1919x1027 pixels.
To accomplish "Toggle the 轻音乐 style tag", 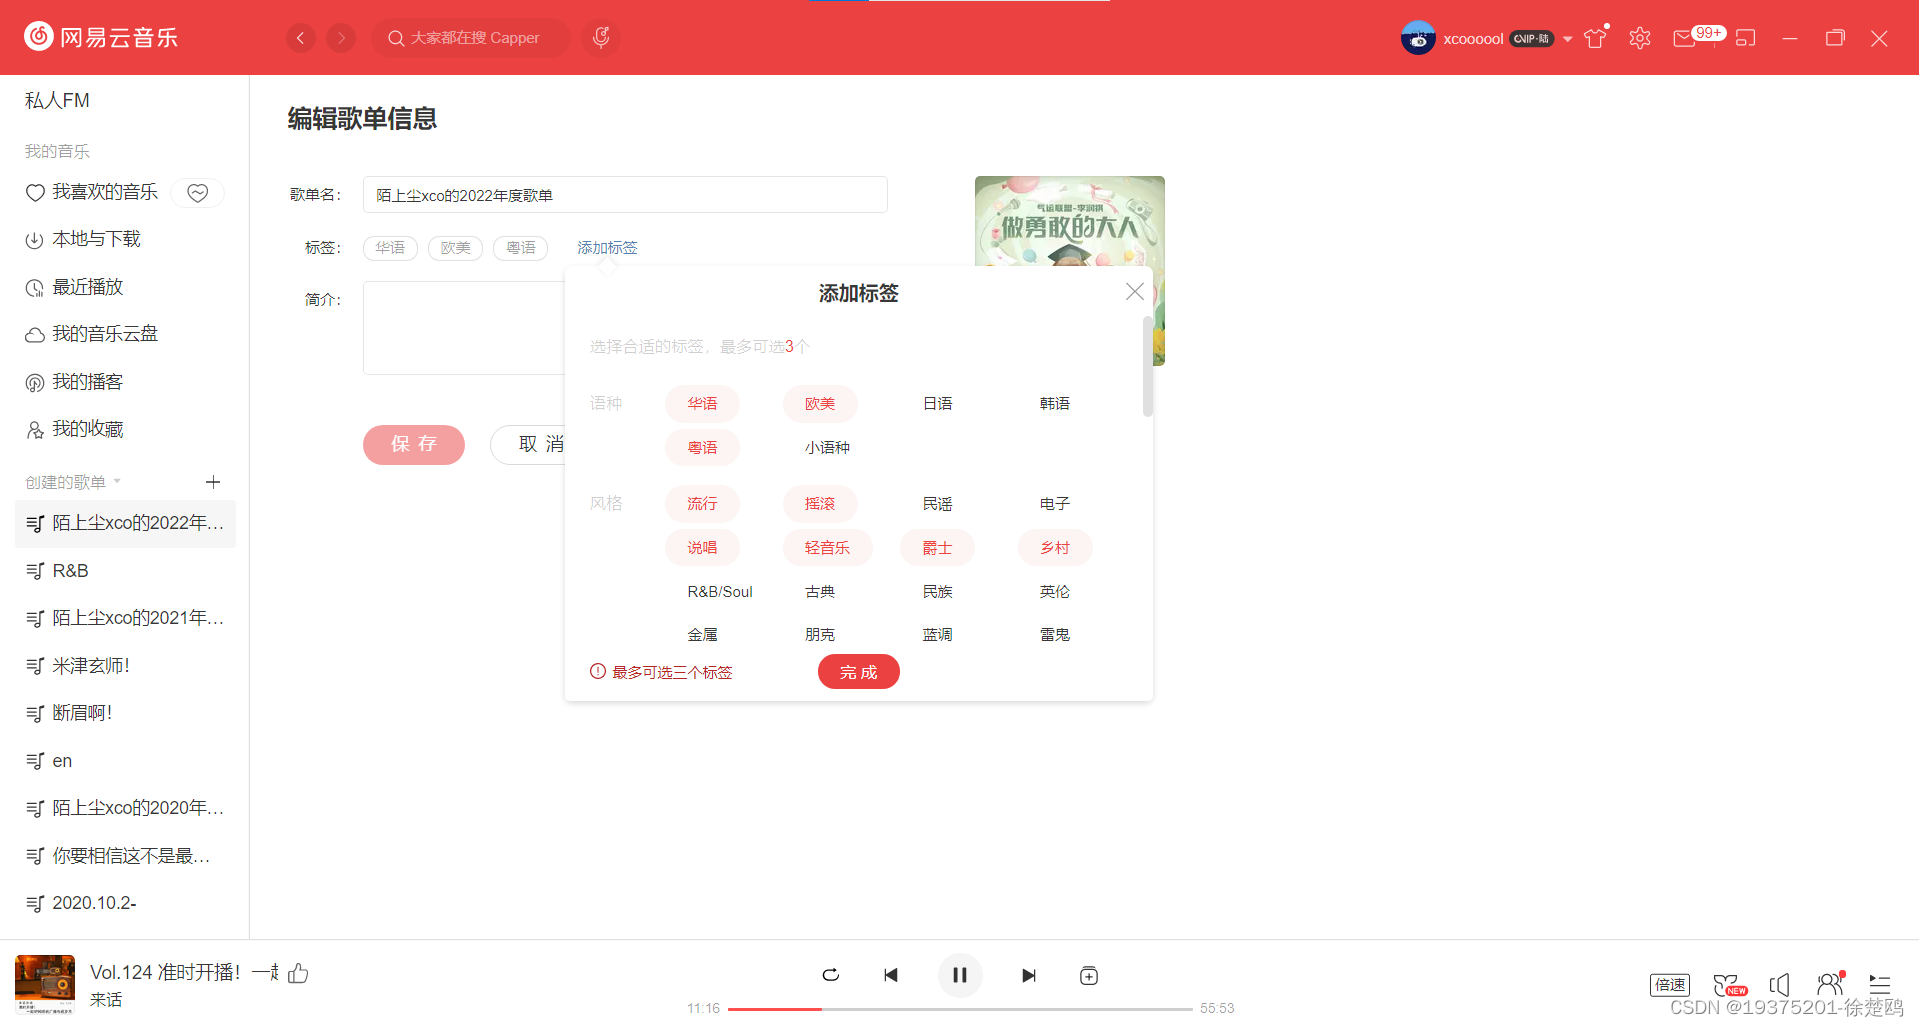I will pos(827,548).
